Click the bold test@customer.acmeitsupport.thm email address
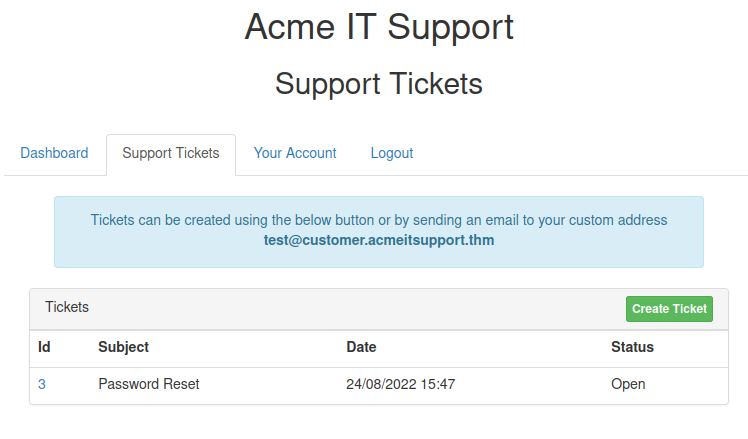748x439 pixels. click(x=379, y=241)
